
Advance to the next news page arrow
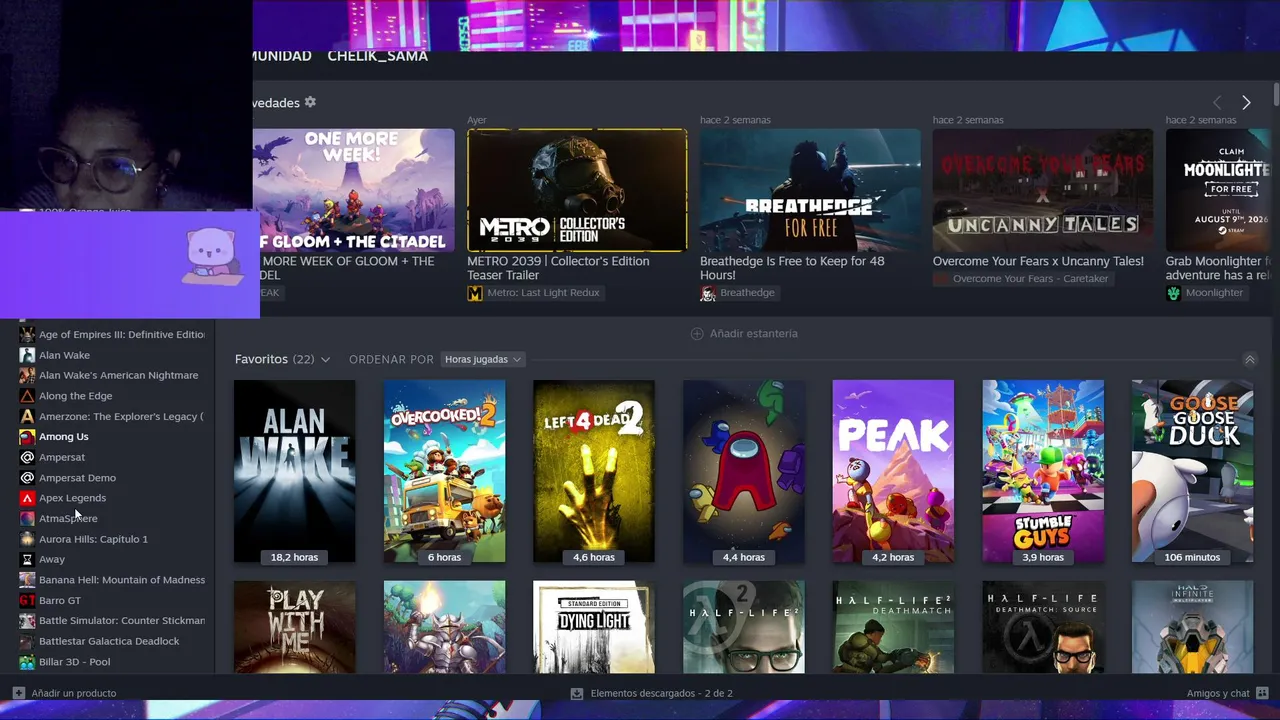[x=1246, y=103]
